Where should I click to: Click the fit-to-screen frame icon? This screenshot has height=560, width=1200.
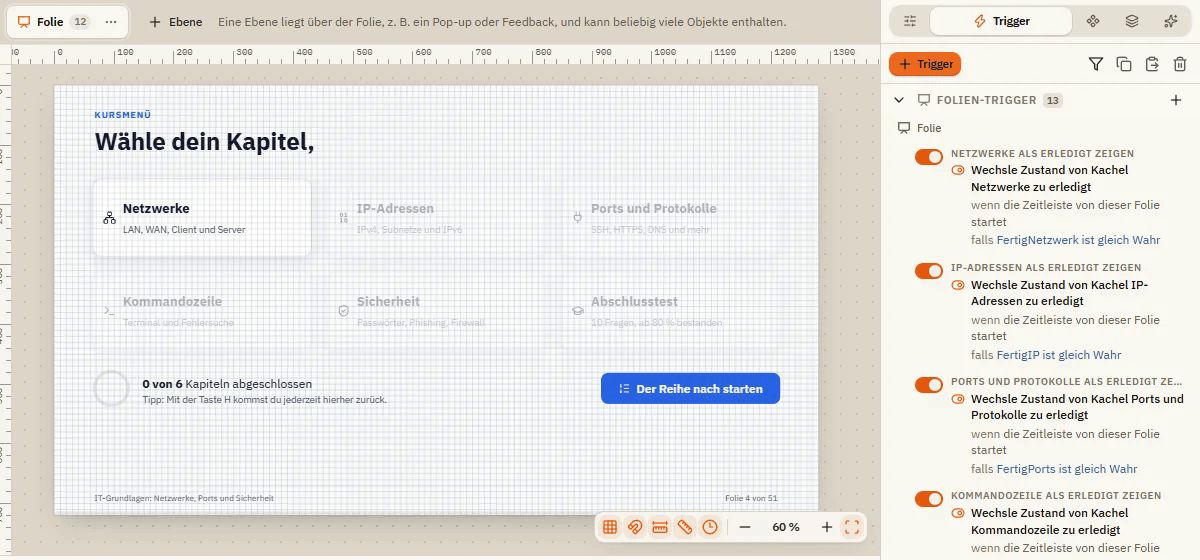852,527
